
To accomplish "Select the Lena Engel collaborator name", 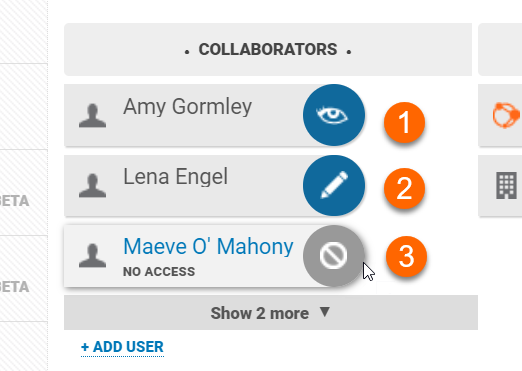I will [176, 176].
